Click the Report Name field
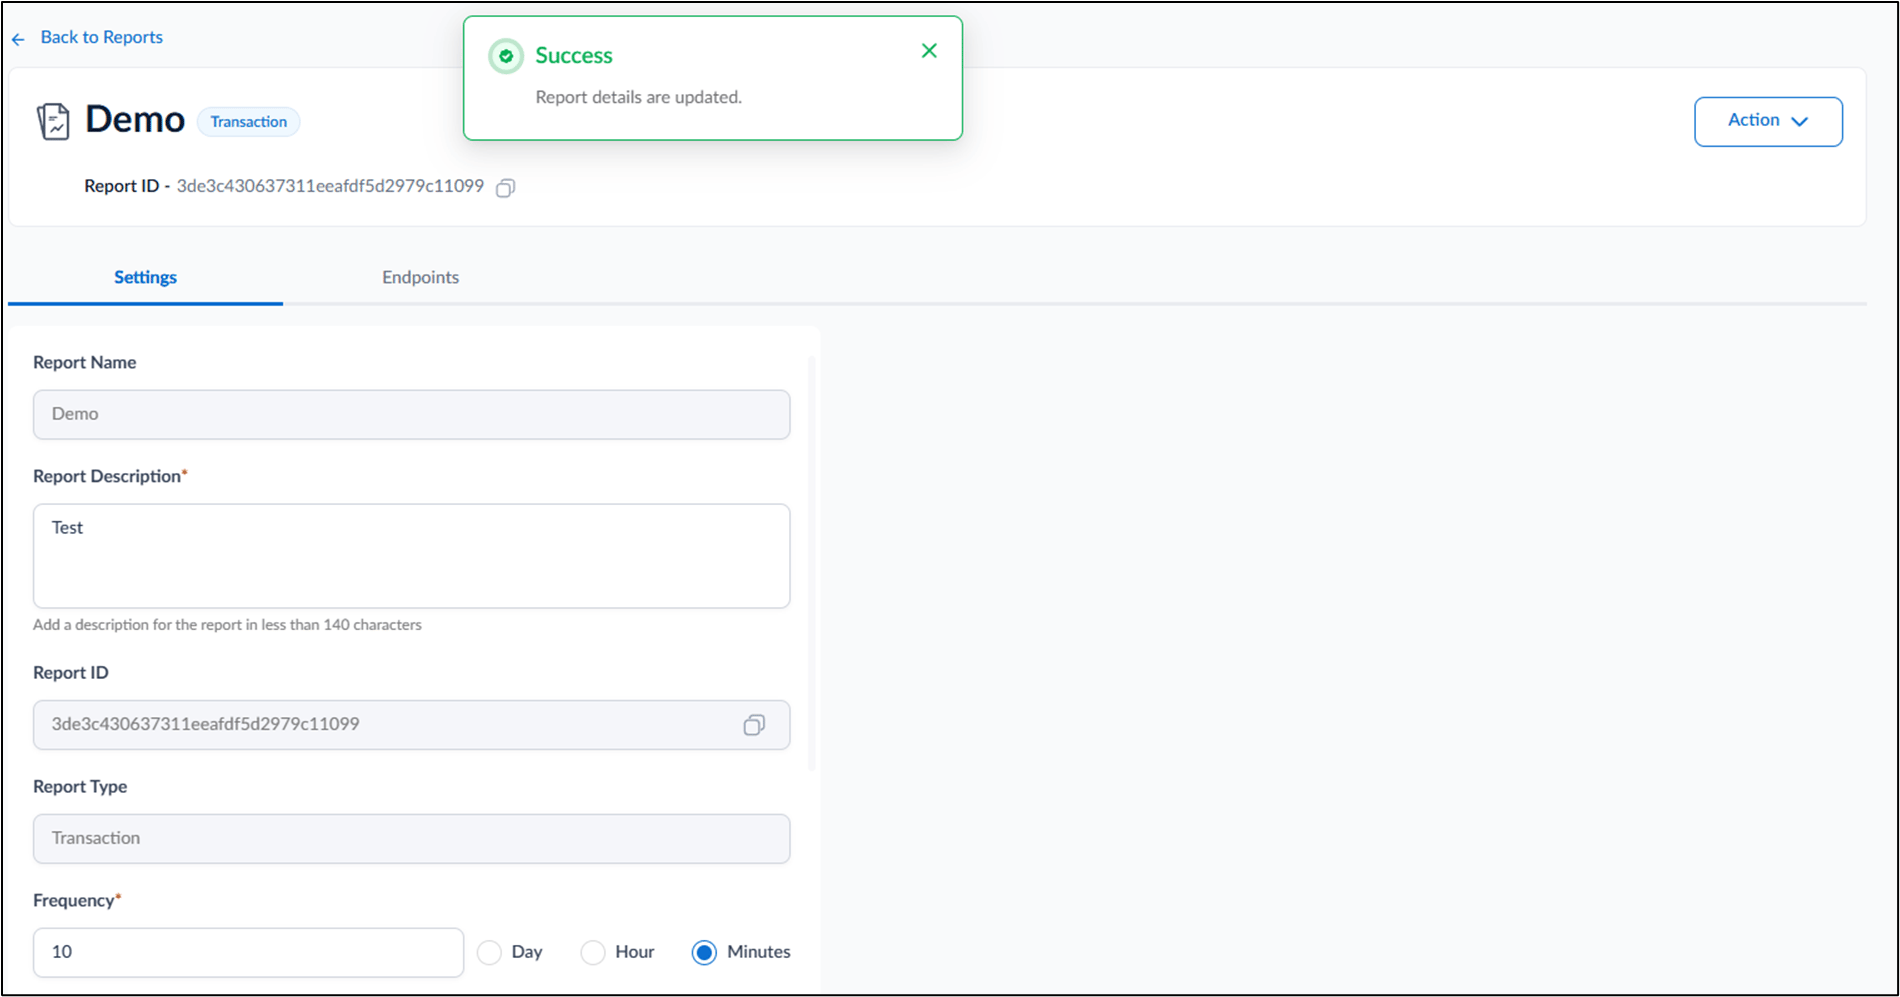1900x997 pixels. (x=411, y=414)
